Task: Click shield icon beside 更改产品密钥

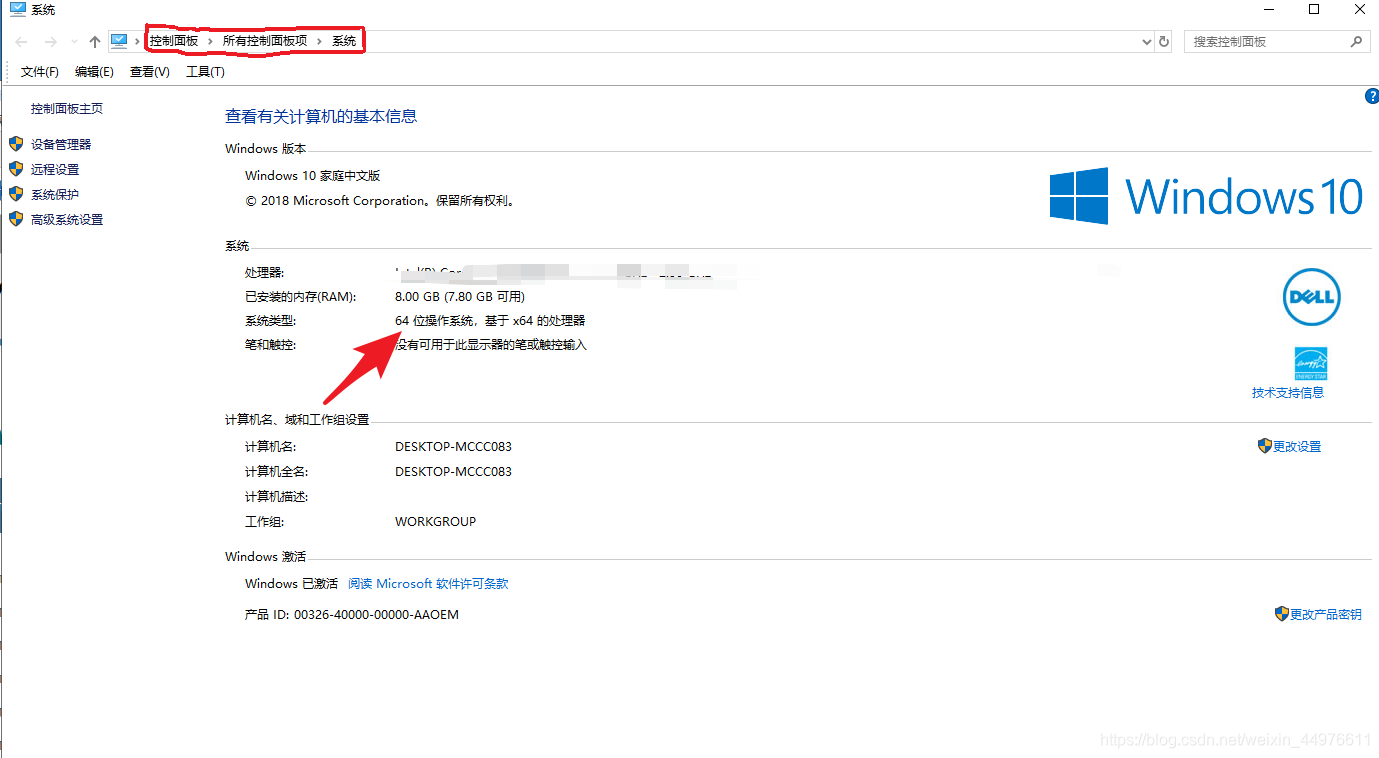Action: pos(1282,614)
